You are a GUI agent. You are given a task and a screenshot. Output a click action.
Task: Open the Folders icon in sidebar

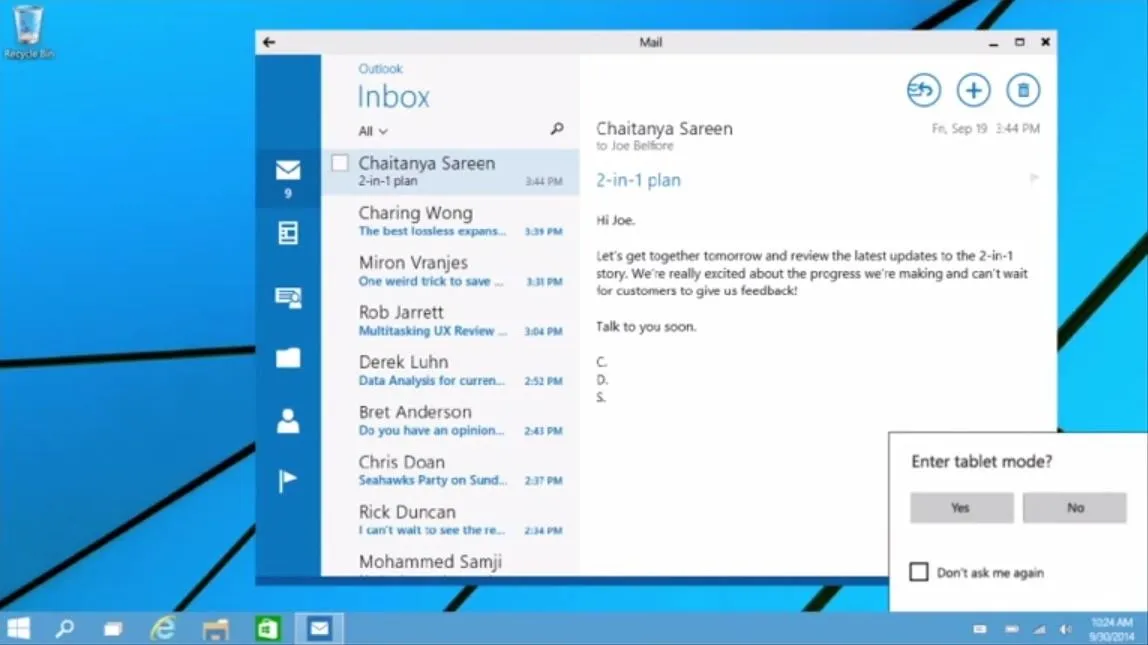click(x=288, y=358)
